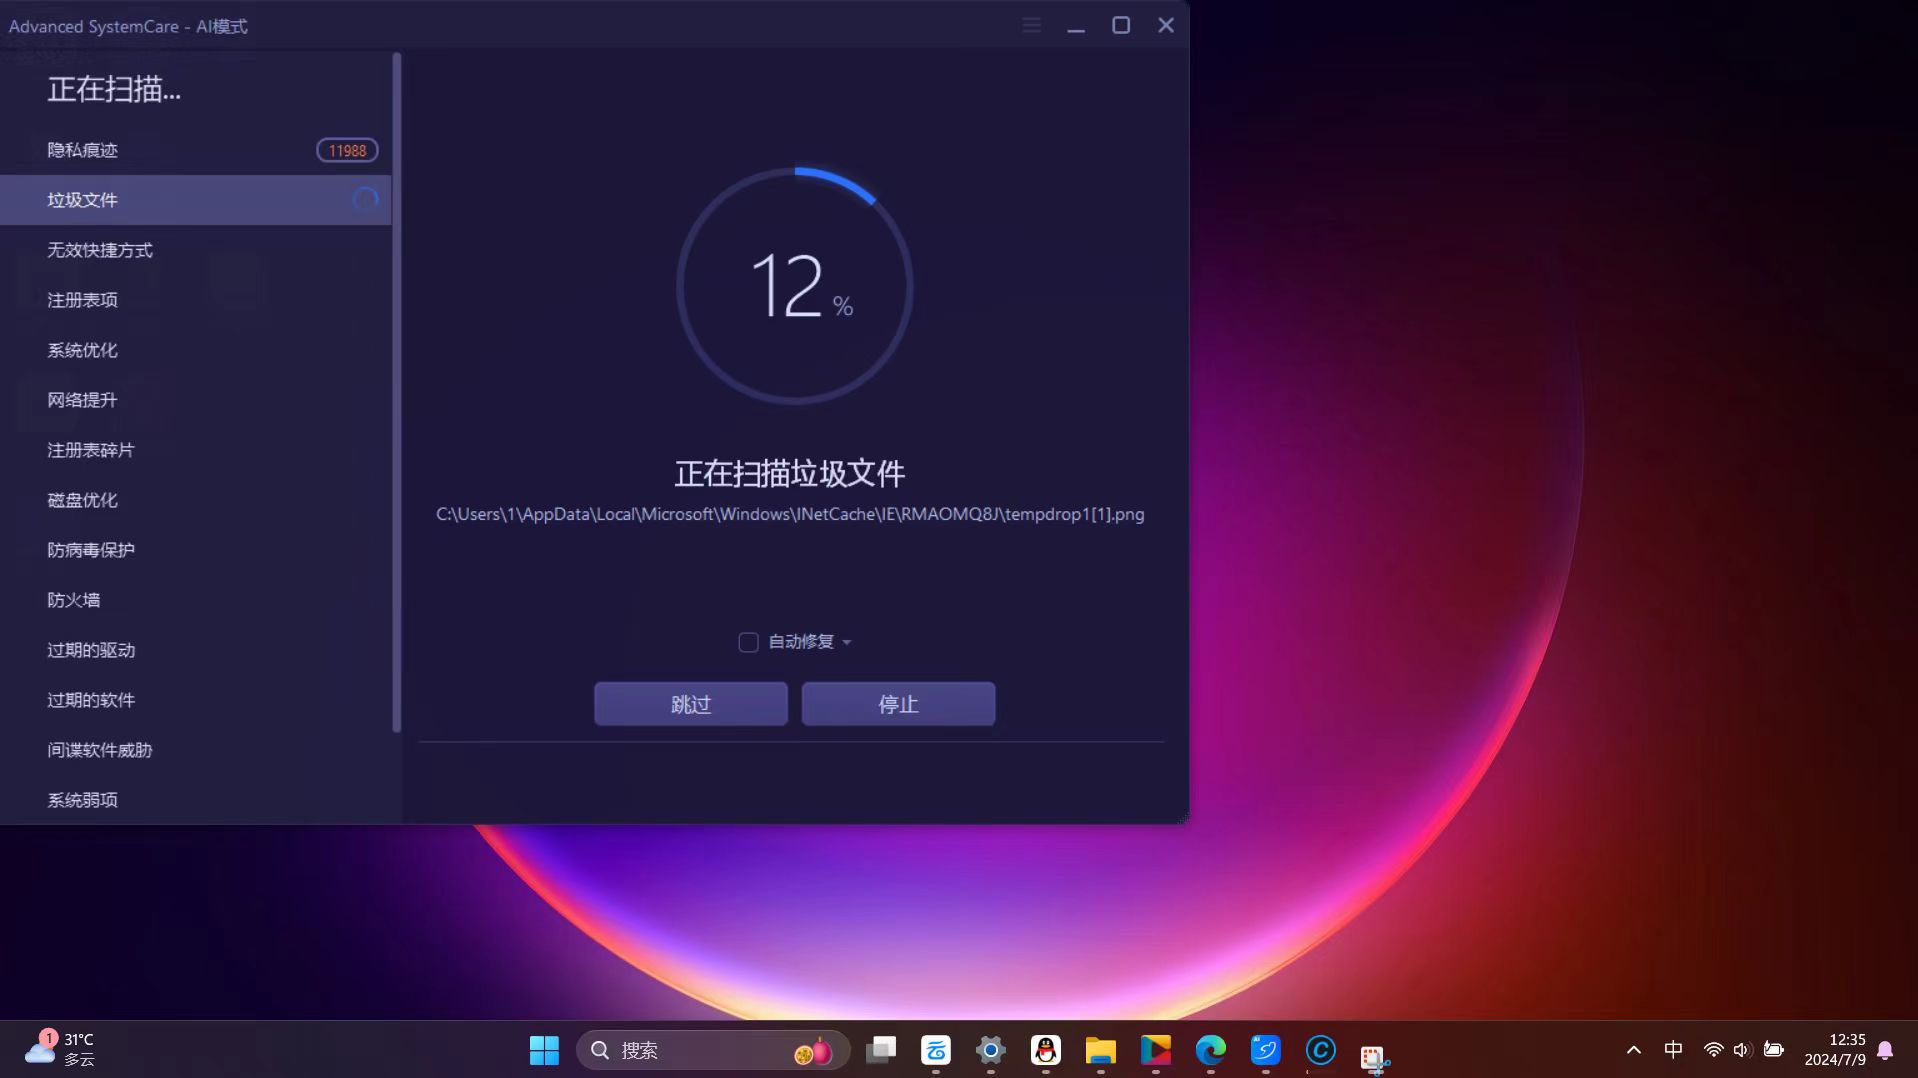The width and height of the screenshot is (1918, 1078).
Task: Click the 跳过 button
Action: point(690,704)
